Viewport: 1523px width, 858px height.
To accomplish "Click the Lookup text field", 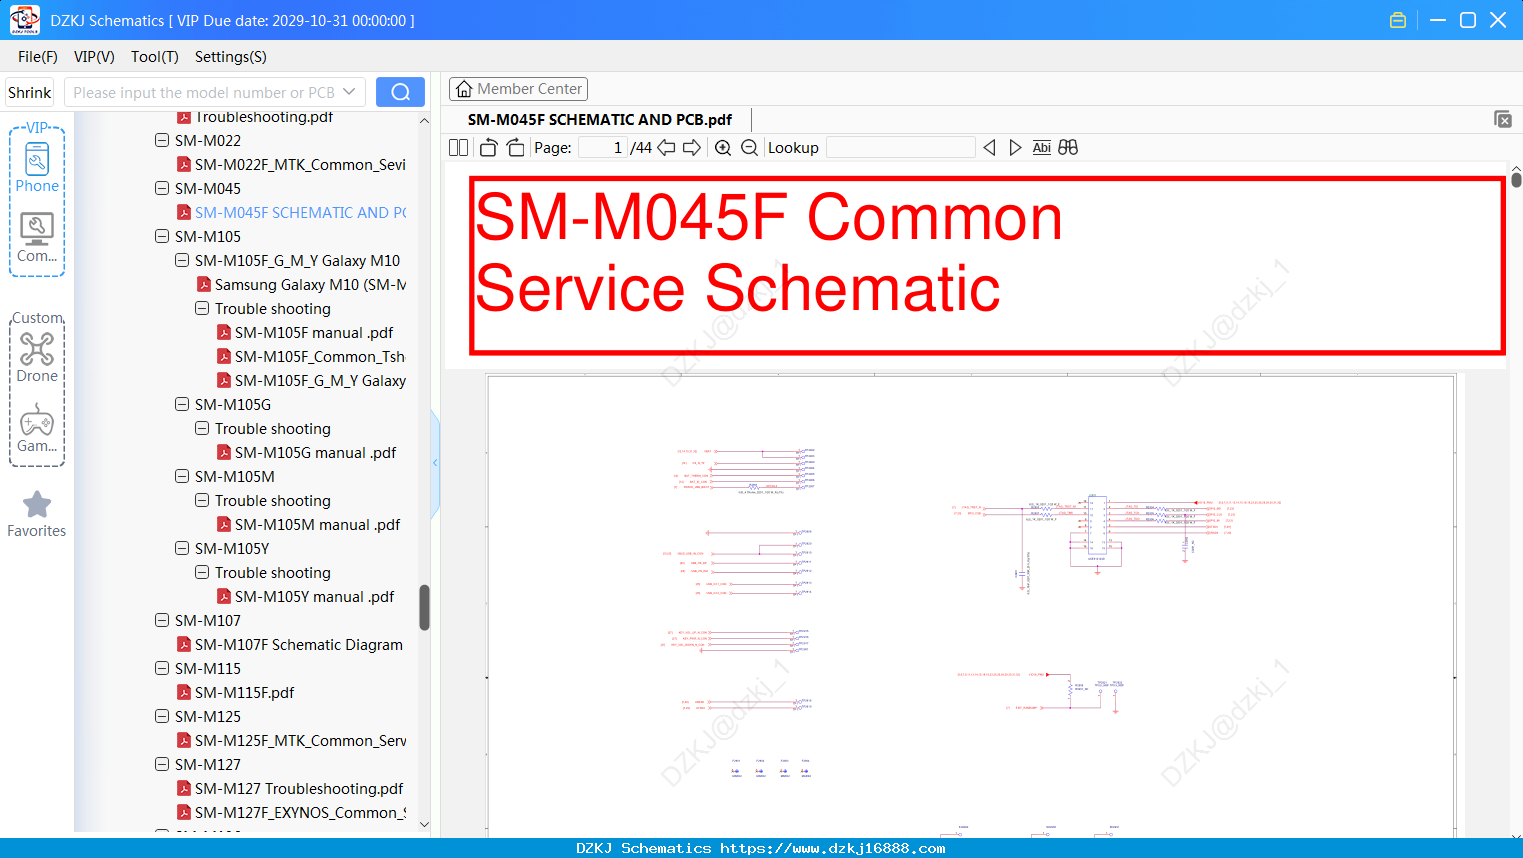I will tap(901, 148).
